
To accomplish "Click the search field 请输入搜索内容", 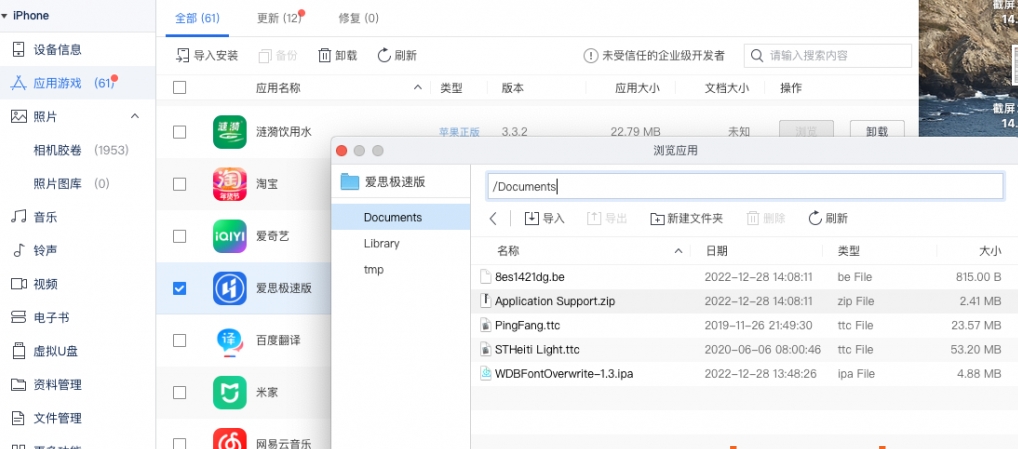I will [x=828, y=56].
